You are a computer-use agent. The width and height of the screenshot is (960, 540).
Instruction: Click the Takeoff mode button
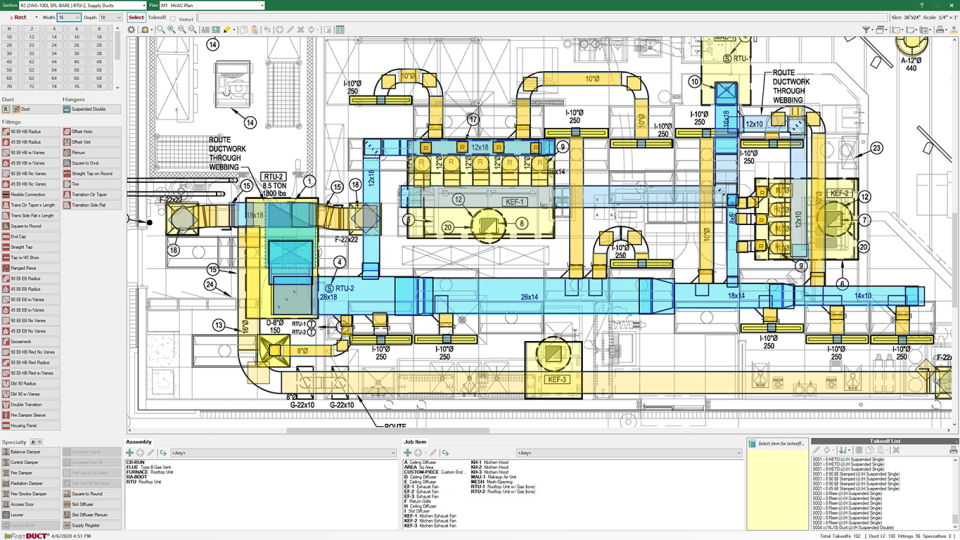[x=157, y=17]
